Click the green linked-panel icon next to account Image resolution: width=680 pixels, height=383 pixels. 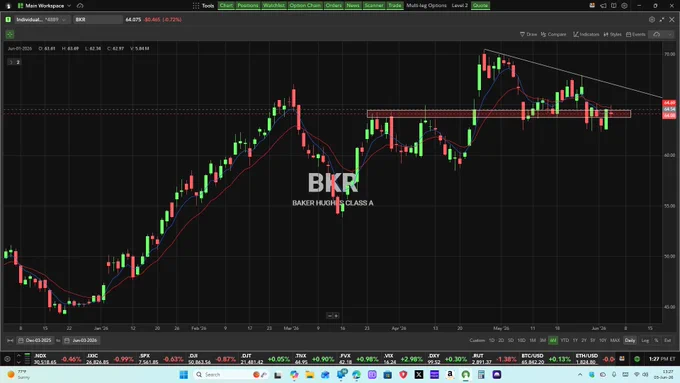[x=8, y=20]
